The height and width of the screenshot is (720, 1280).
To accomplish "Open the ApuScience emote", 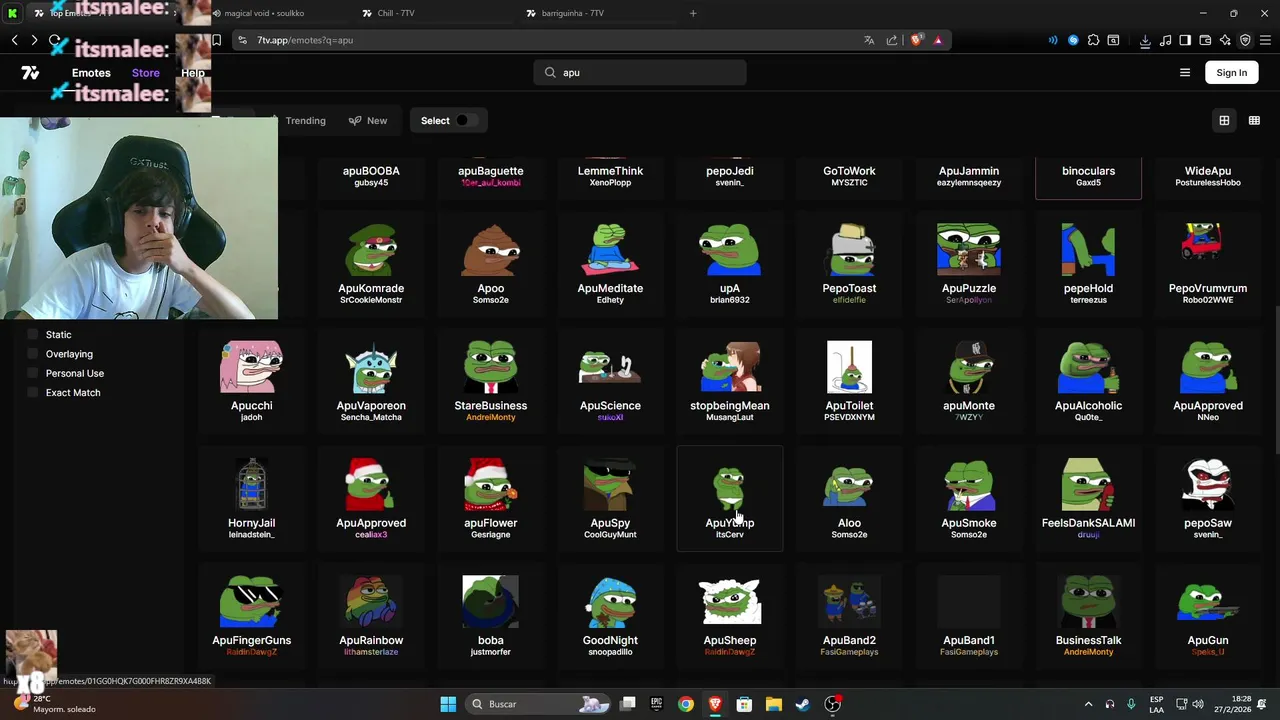I will 610,380.
